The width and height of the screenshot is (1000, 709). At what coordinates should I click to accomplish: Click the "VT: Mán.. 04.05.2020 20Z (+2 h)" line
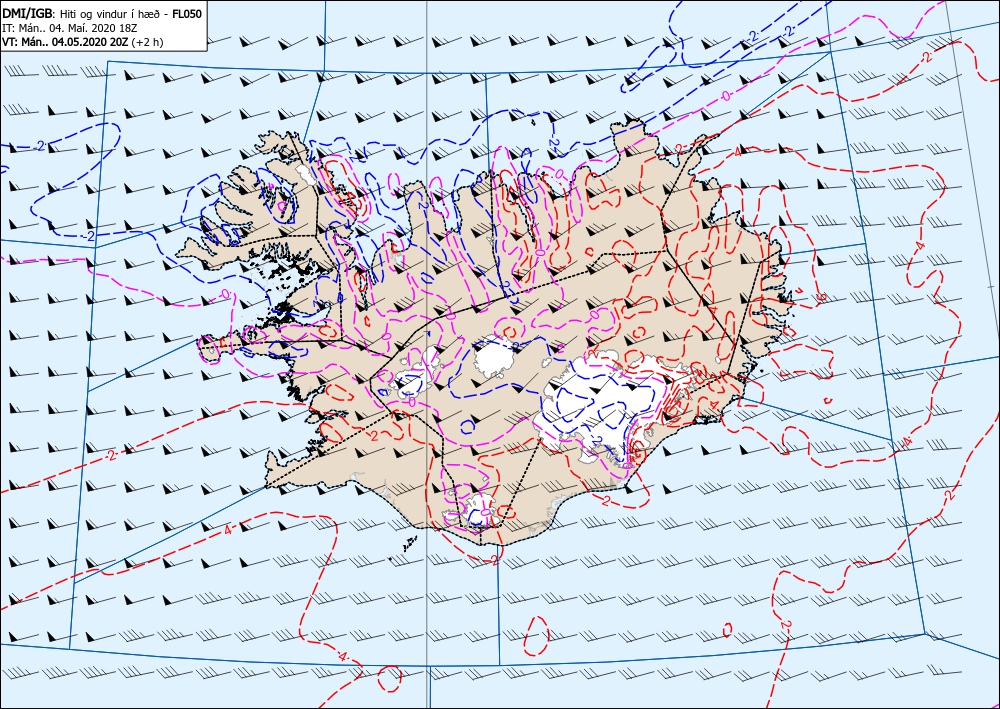[x=83, y=42]
